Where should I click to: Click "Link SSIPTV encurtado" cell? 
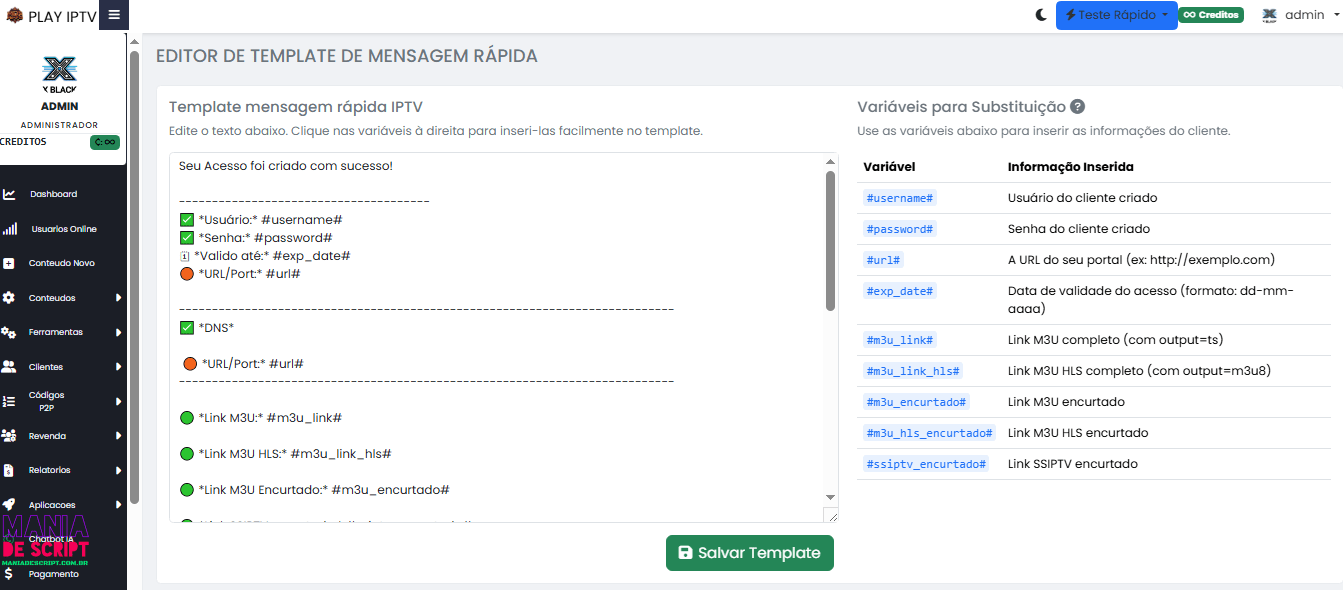click(1073, 464)
